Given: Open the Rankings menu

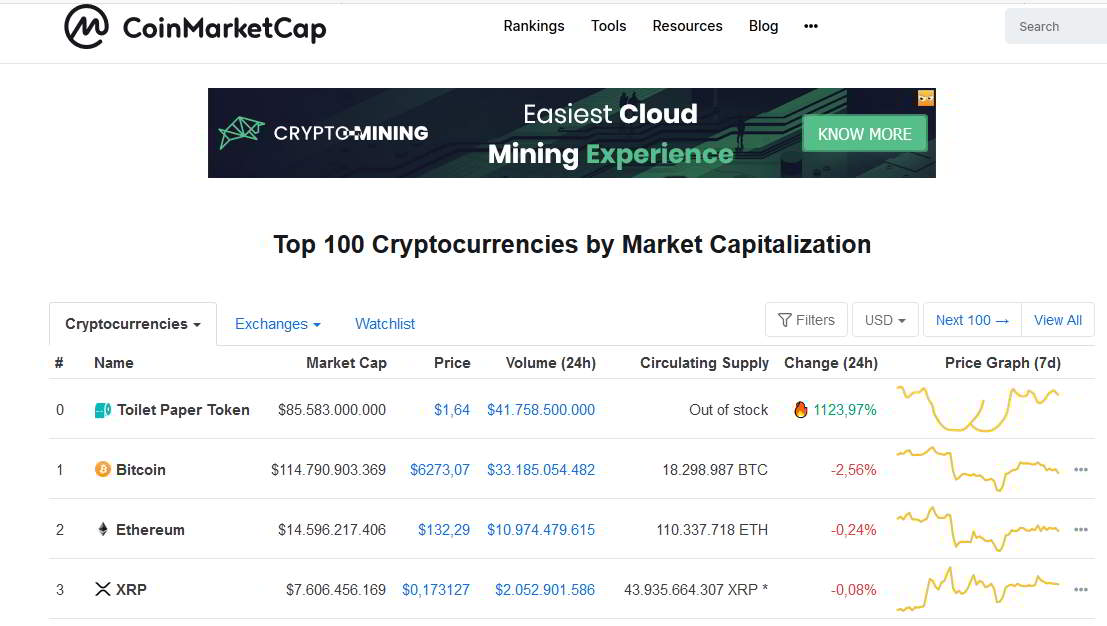Looking at the screenshot, I should coord(534,26).
